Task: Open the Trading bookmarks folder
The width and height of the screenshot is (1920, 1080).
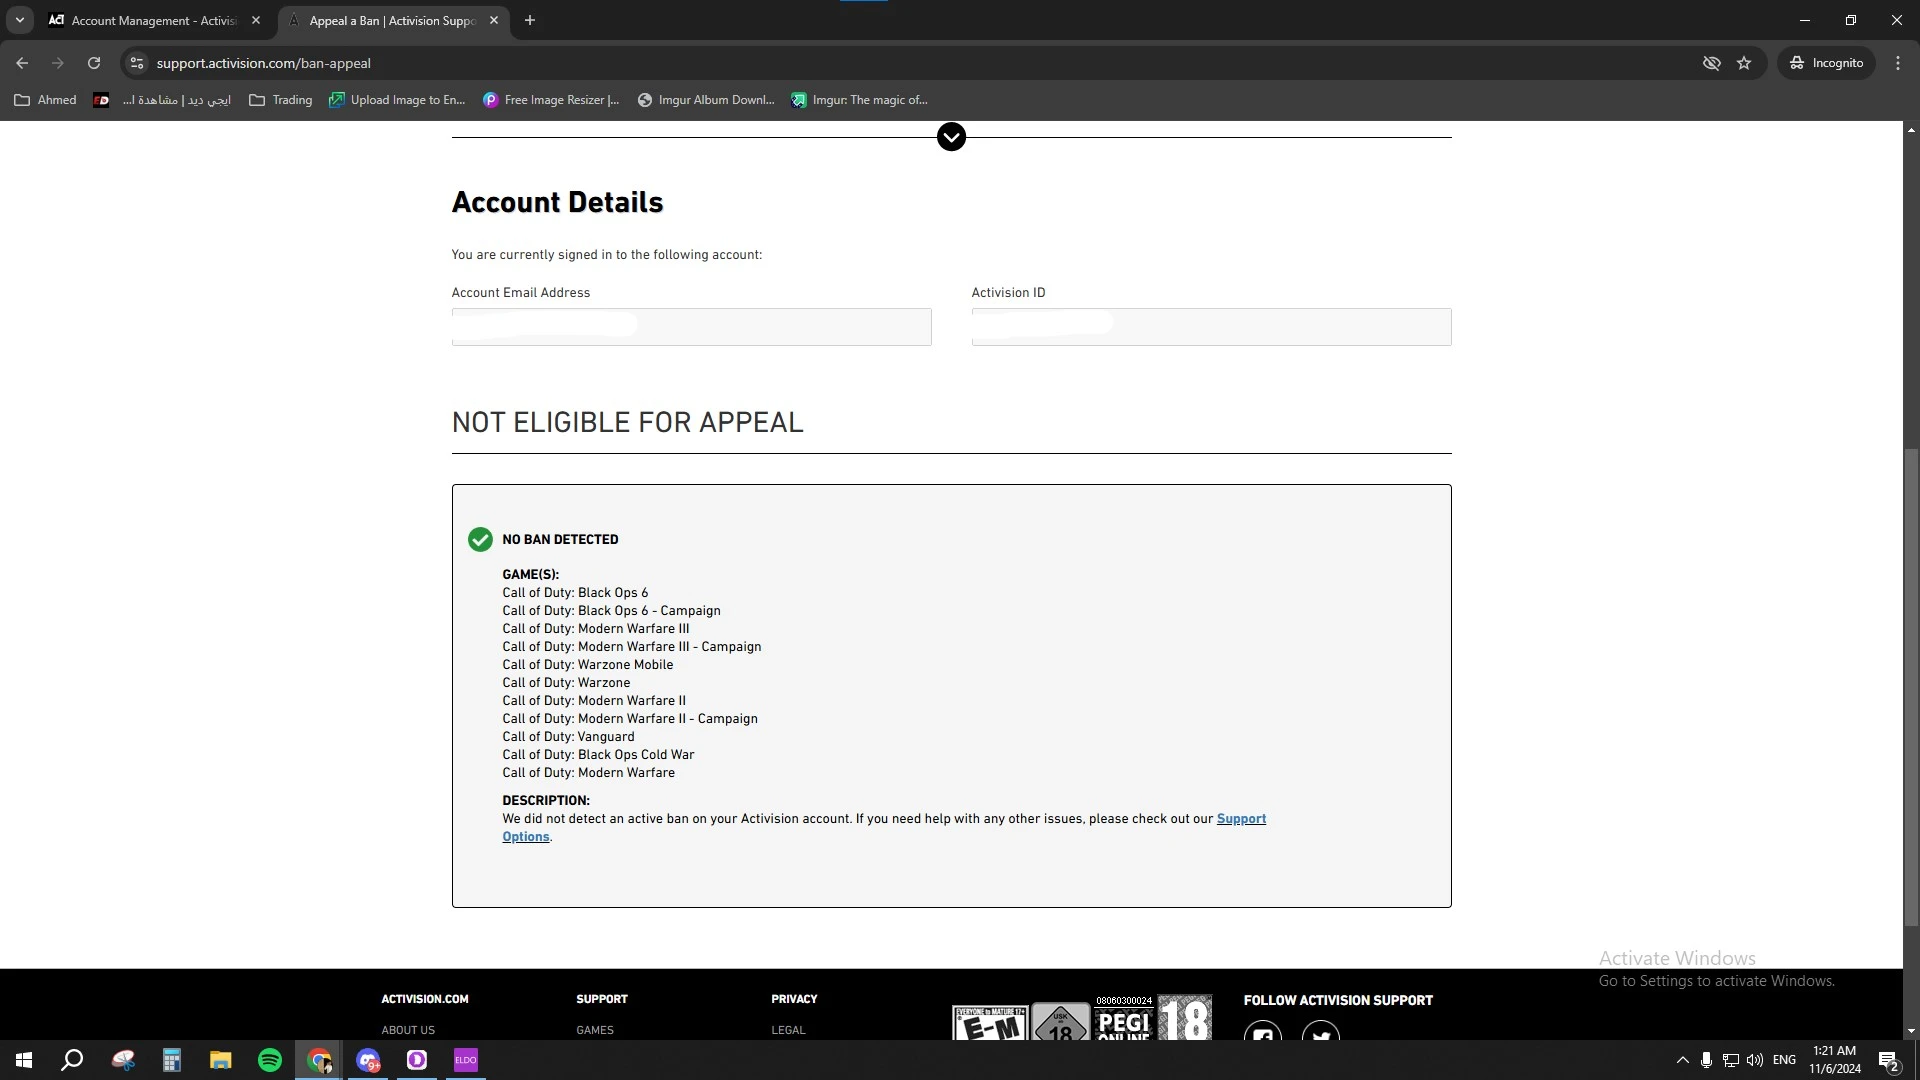Action: (x=281, y=100)
